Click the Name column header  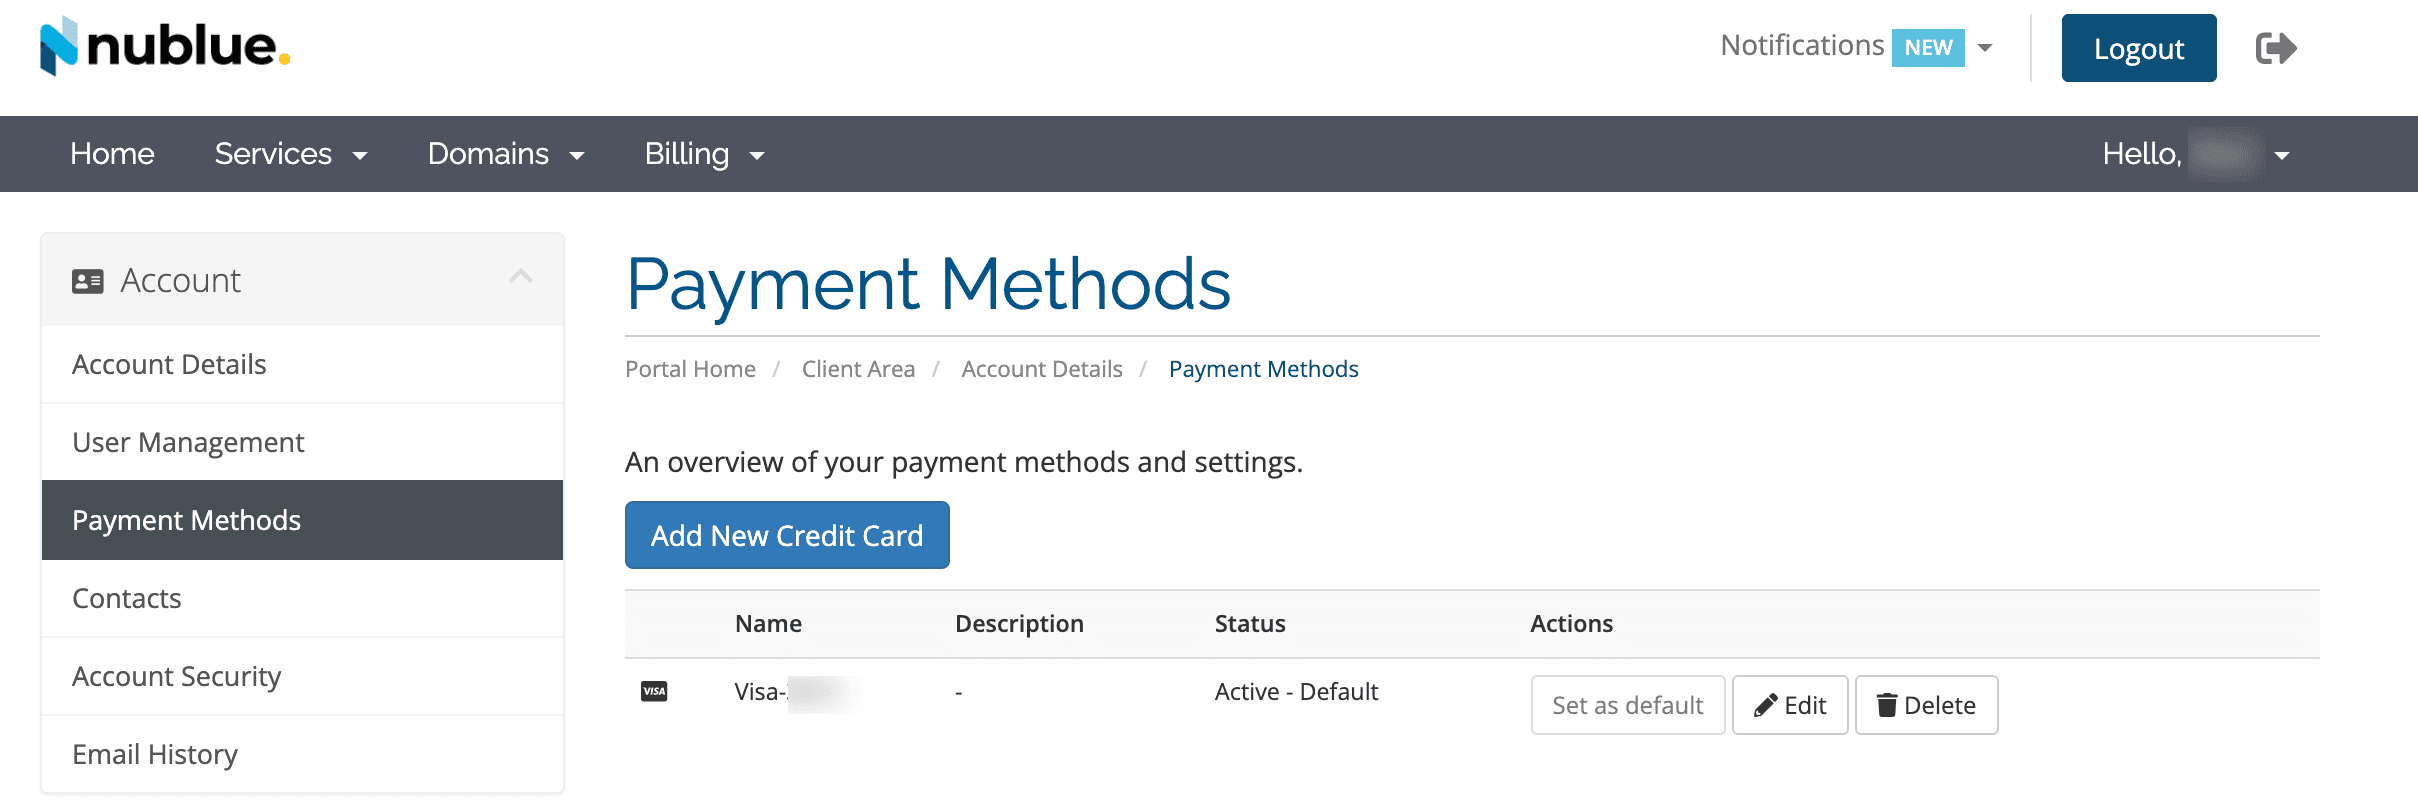[768, 624]
